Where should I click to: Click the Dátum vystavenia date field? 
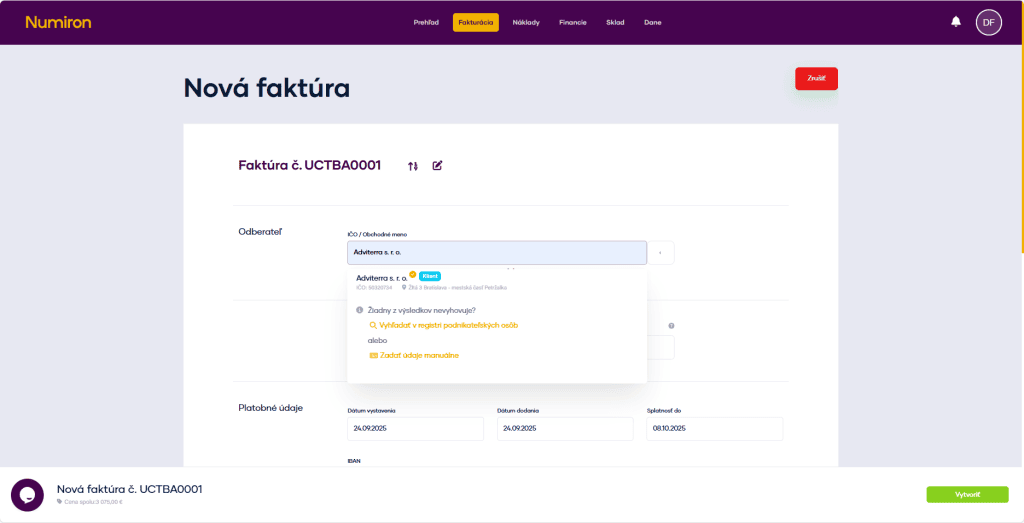(x=415, y=429)
